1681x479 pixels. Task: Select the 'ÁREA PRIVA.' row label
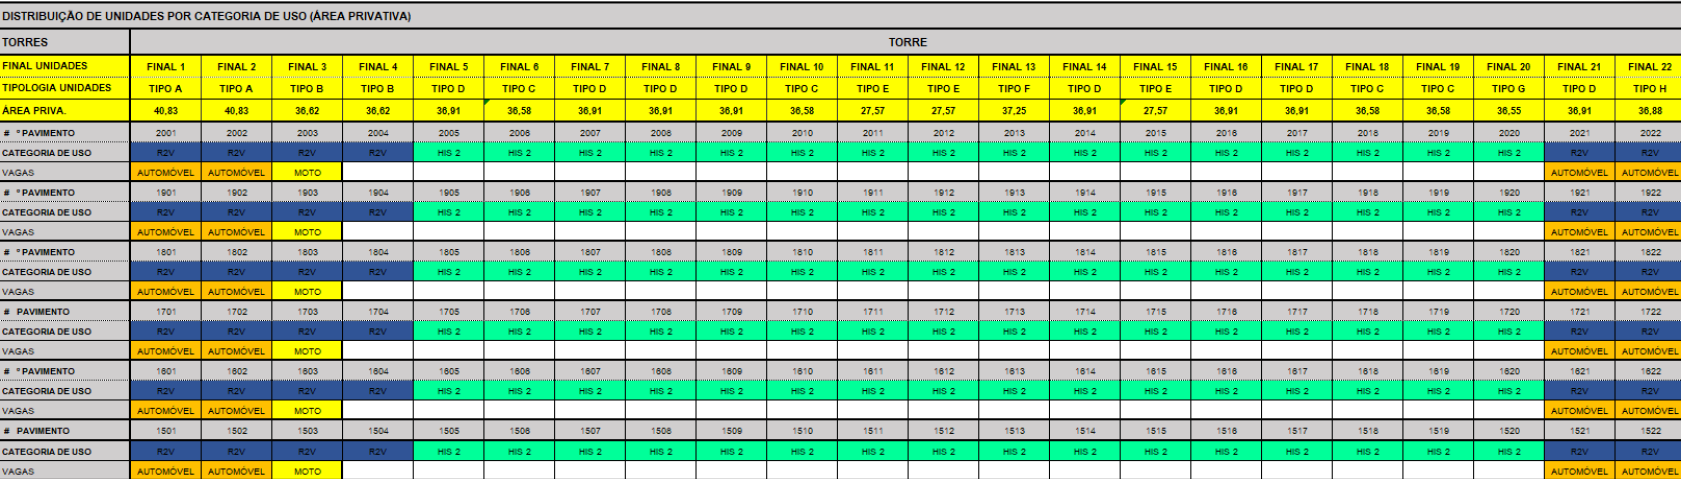click(64, 111)
